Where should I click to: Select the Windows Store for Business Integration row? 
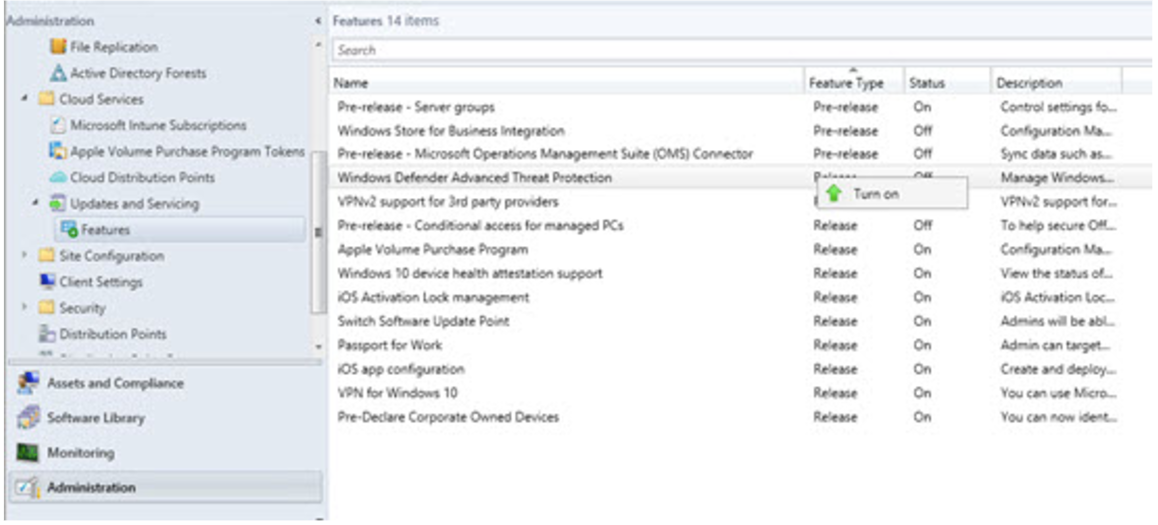(x=451, y=131)
